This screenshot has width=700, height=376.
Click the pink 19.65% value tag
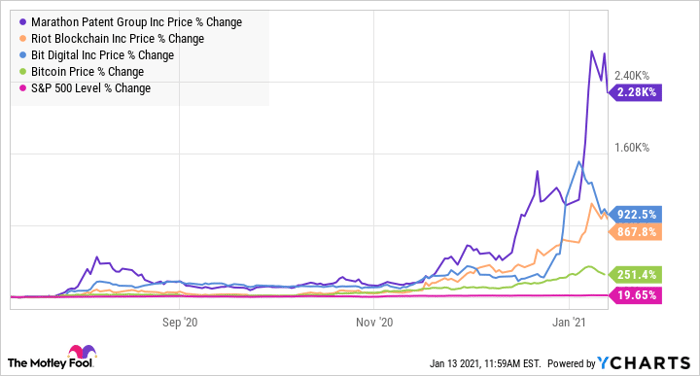pos(635,295)
